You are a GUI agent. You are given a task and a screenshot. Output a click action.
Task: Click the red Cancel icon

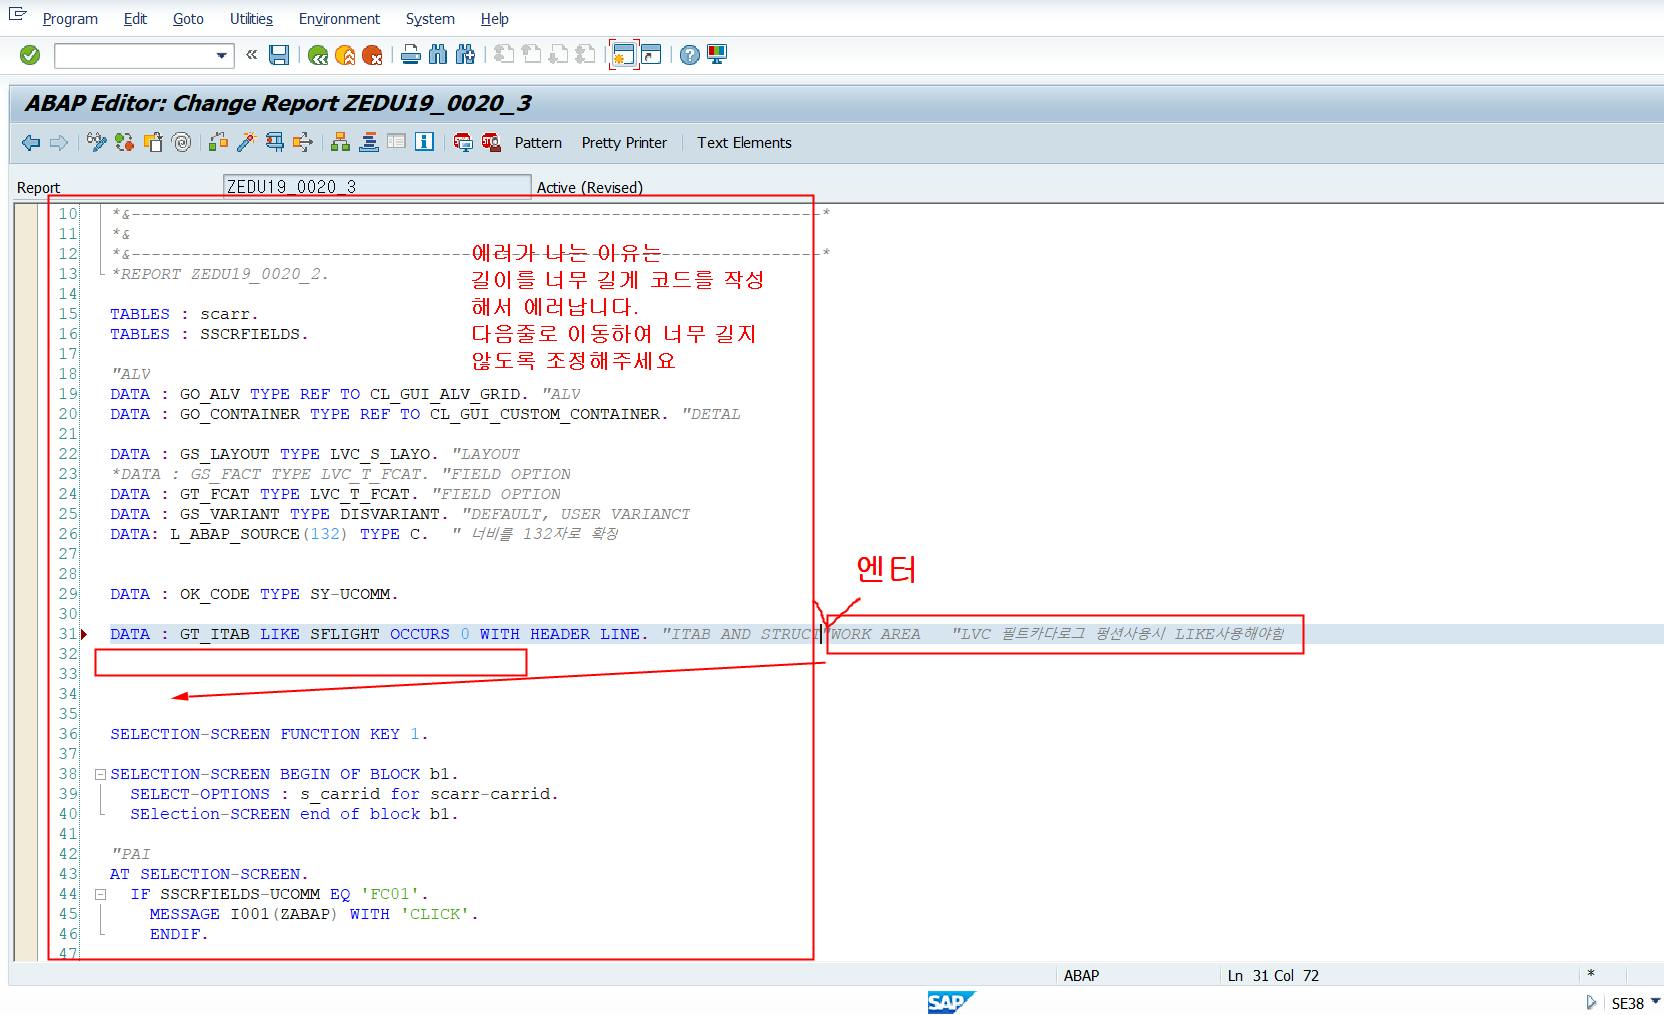(x=372, y=55)
